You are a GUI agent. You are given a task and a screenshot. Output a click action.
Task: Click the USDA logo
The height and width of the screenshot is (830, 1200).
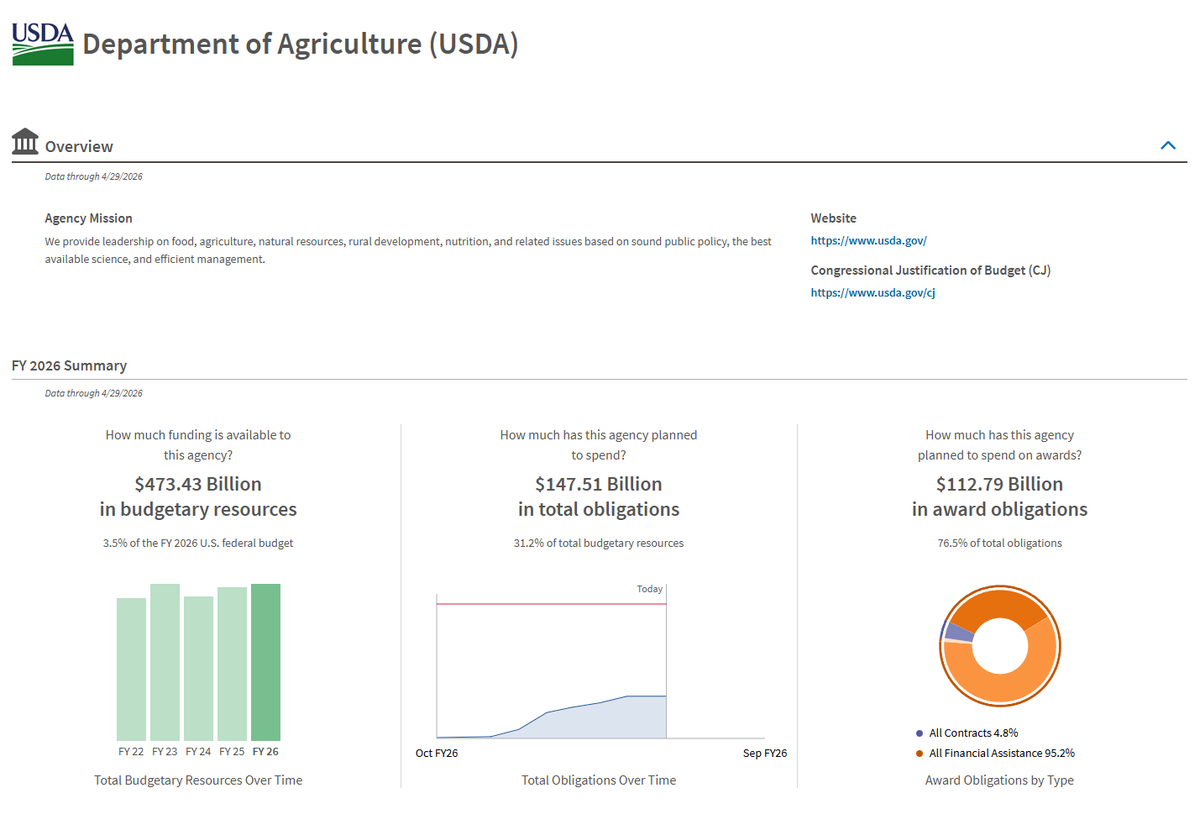pyautogui.click(x=43, y=44)
